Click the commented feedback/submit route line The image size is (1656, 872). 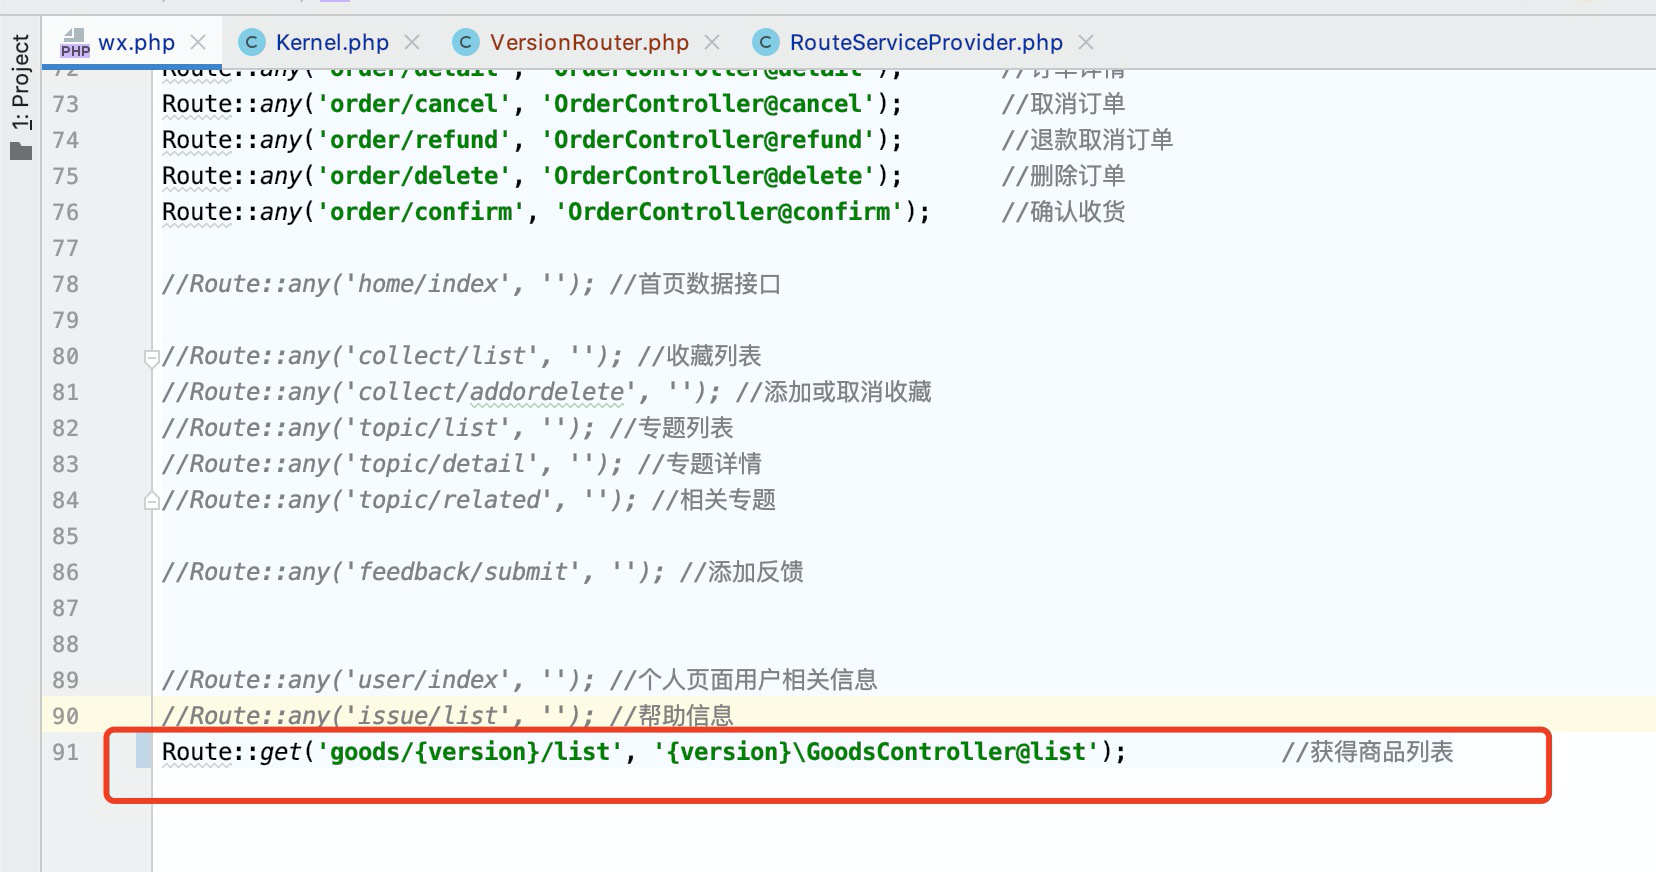[482, 572]
